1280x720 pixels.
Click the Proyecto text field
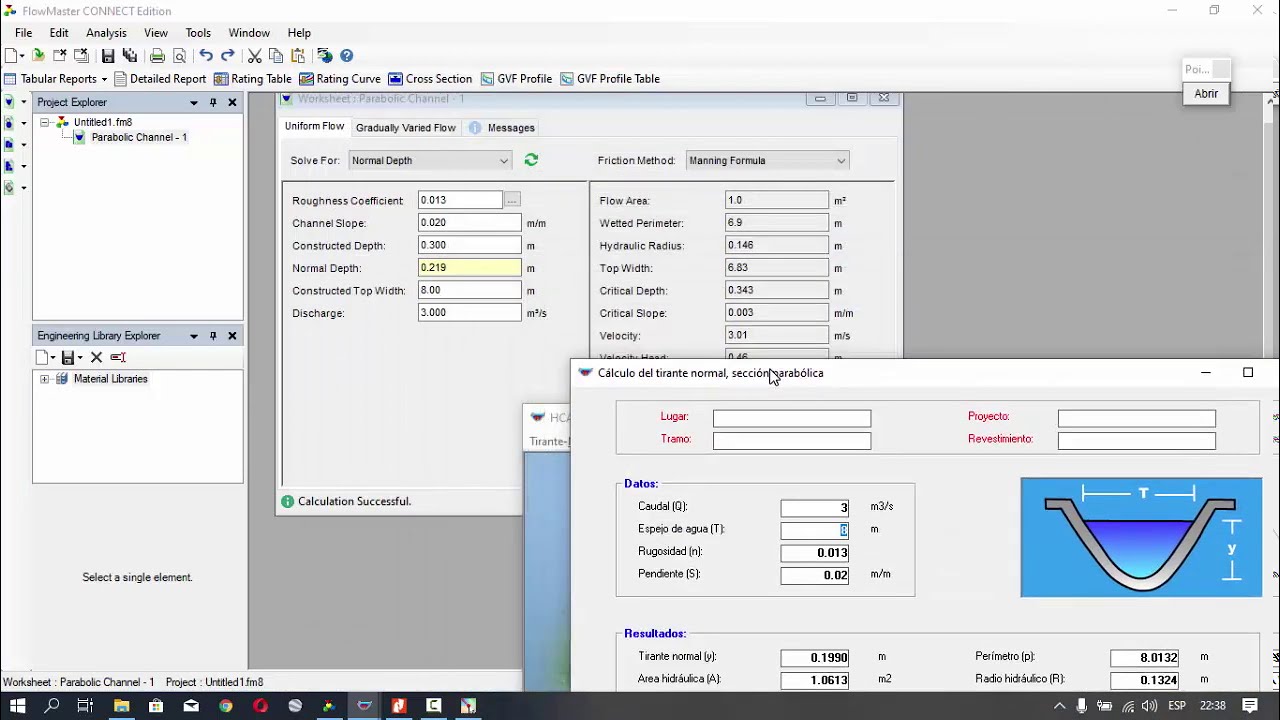[x=1137, y=418]
